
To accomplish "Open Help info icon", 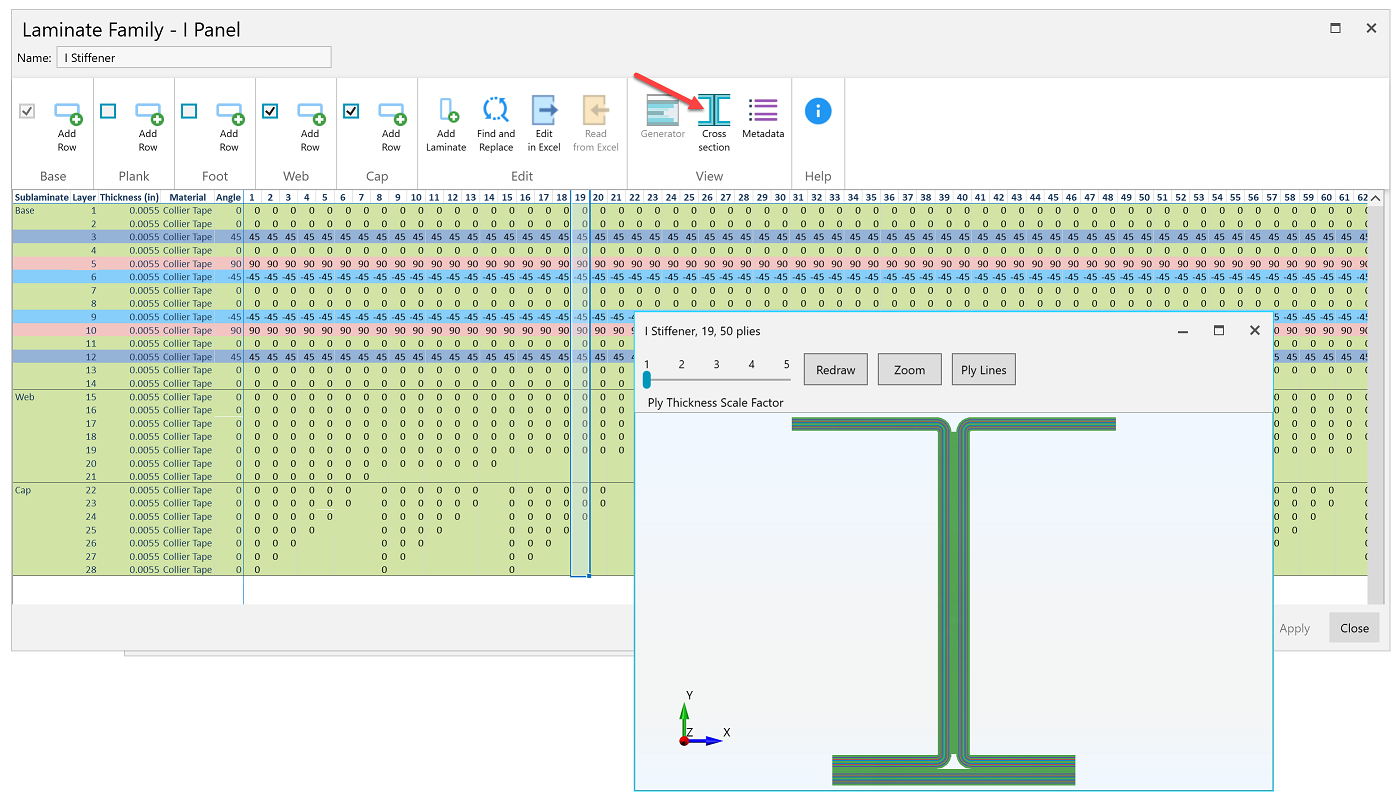I will 818,111.
